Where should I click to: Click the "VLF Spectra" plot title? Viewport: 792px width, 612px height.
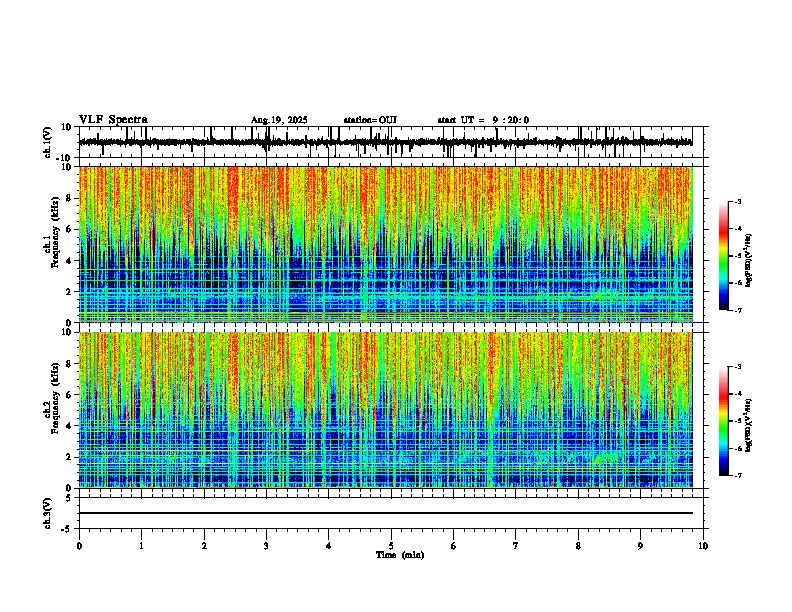(113, 120)
